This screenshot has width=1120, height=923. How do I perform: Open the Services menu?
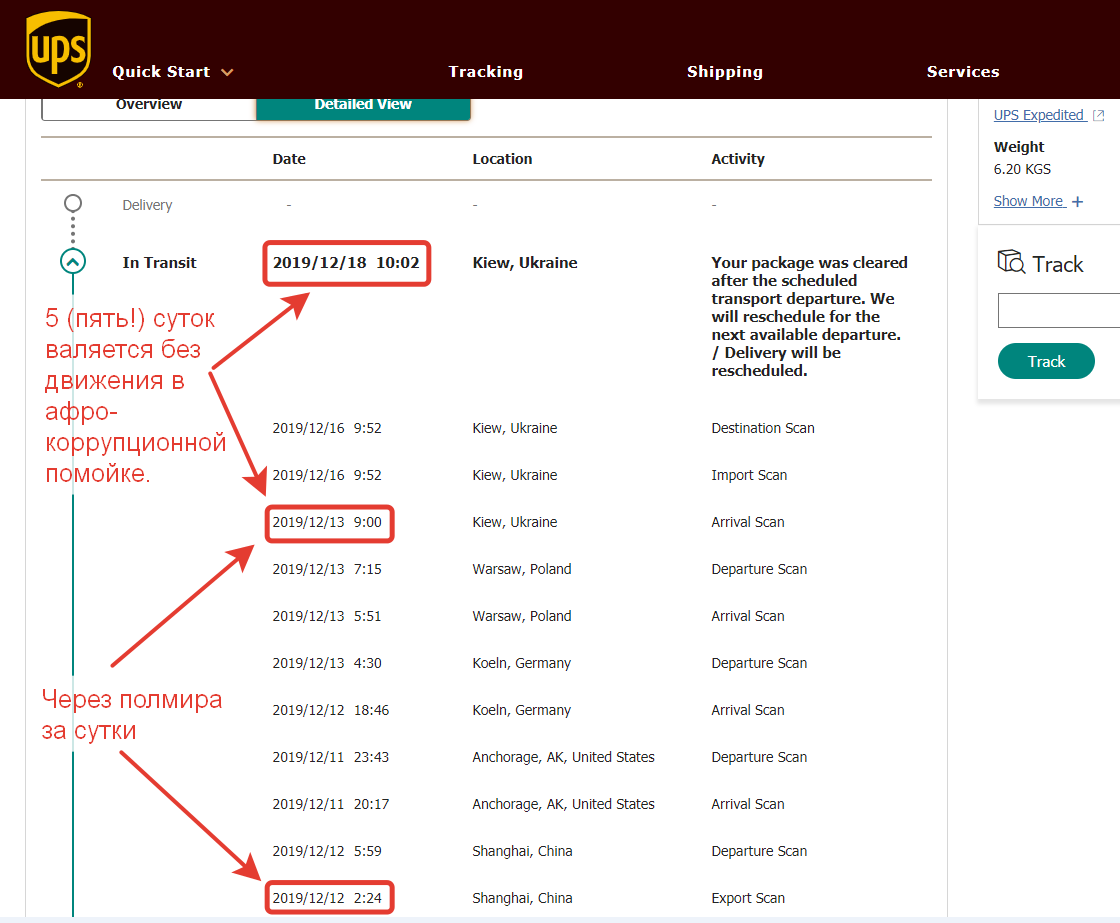coord(963,71)
